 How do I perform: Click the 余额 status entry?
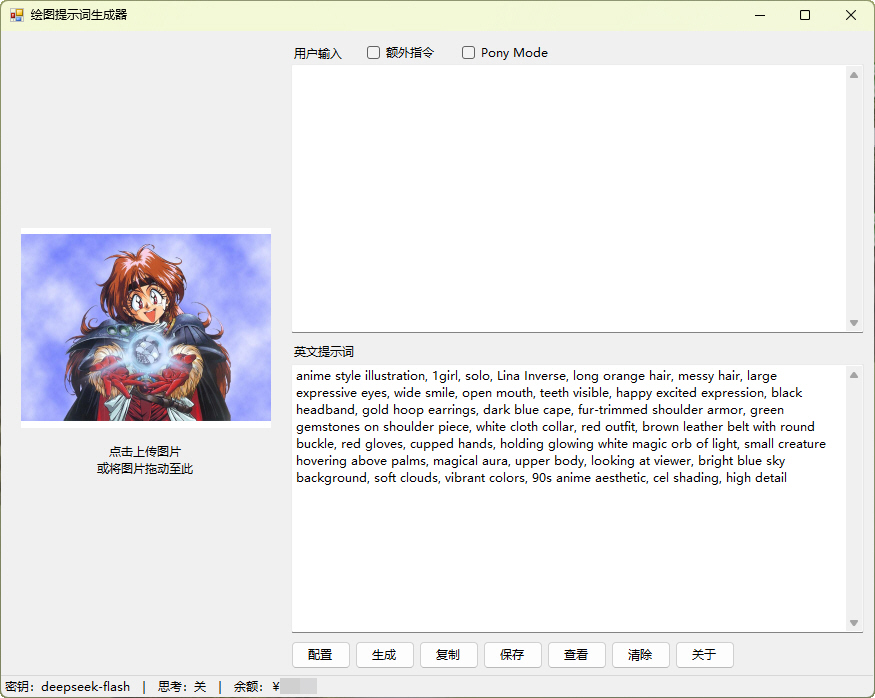coord(275,687)
